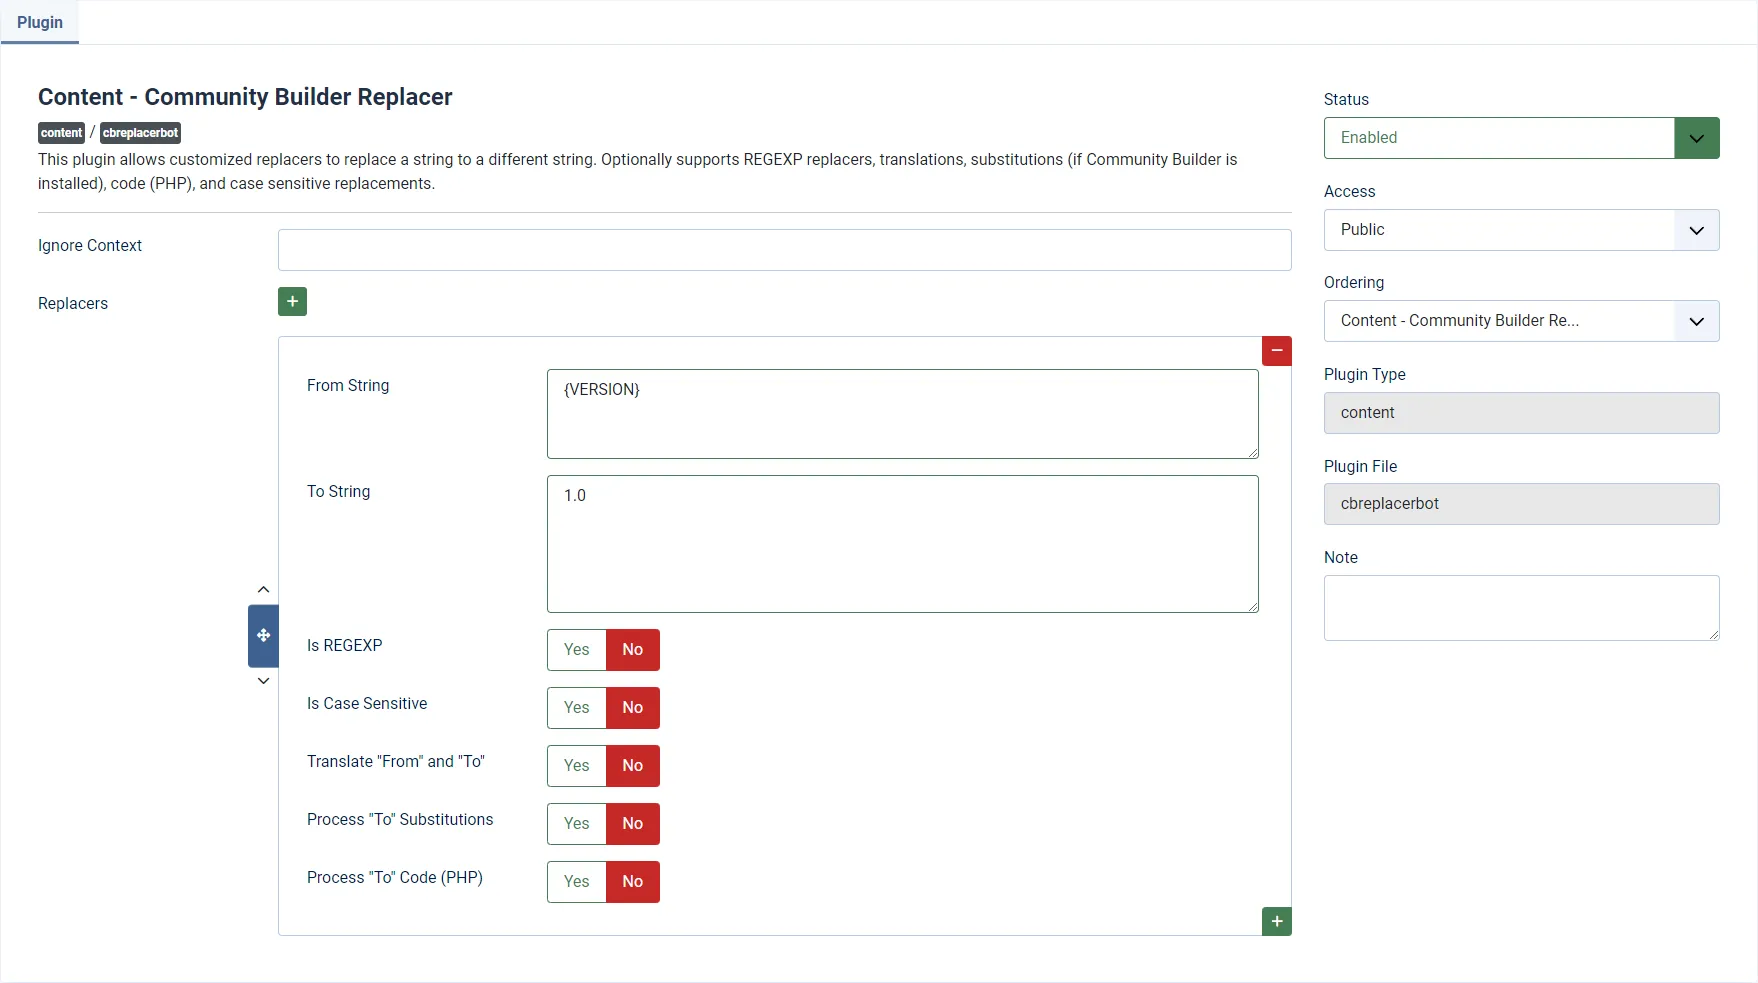Add replacer using bottom-right green plus icon
Viewport: 1758px width, 983px height.
[x=1277, y=921]
